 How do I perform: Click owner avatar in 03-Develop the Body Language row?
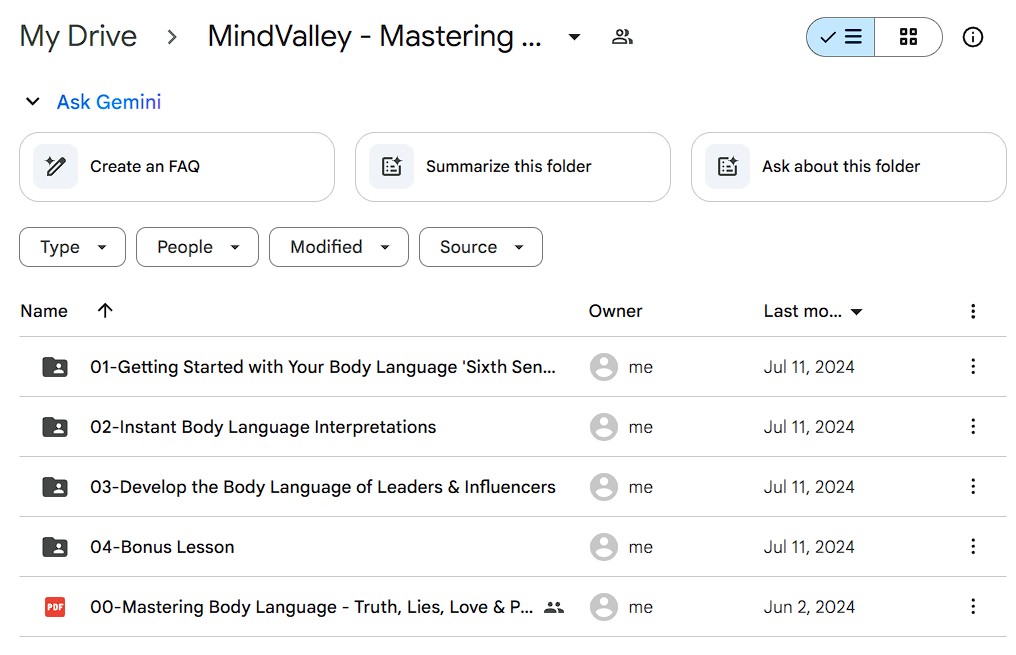603,487
